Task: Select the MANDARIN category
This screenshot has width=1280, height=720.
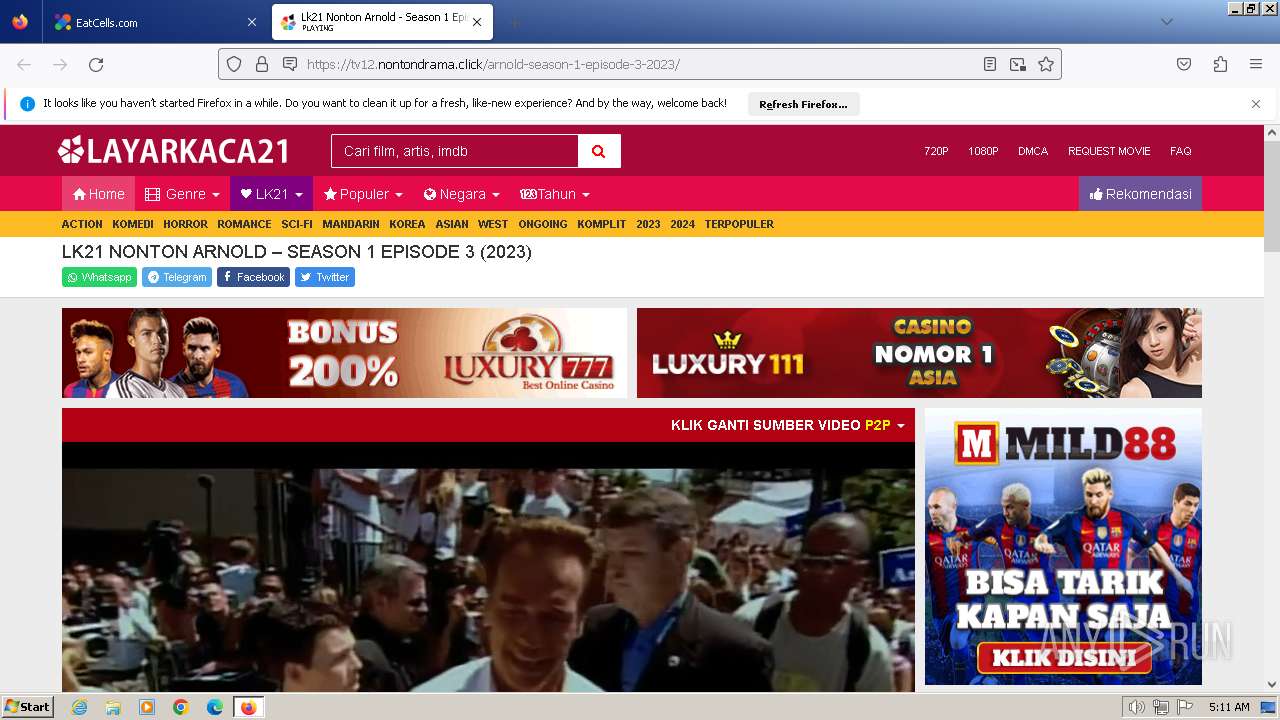Action: [351, 224]
